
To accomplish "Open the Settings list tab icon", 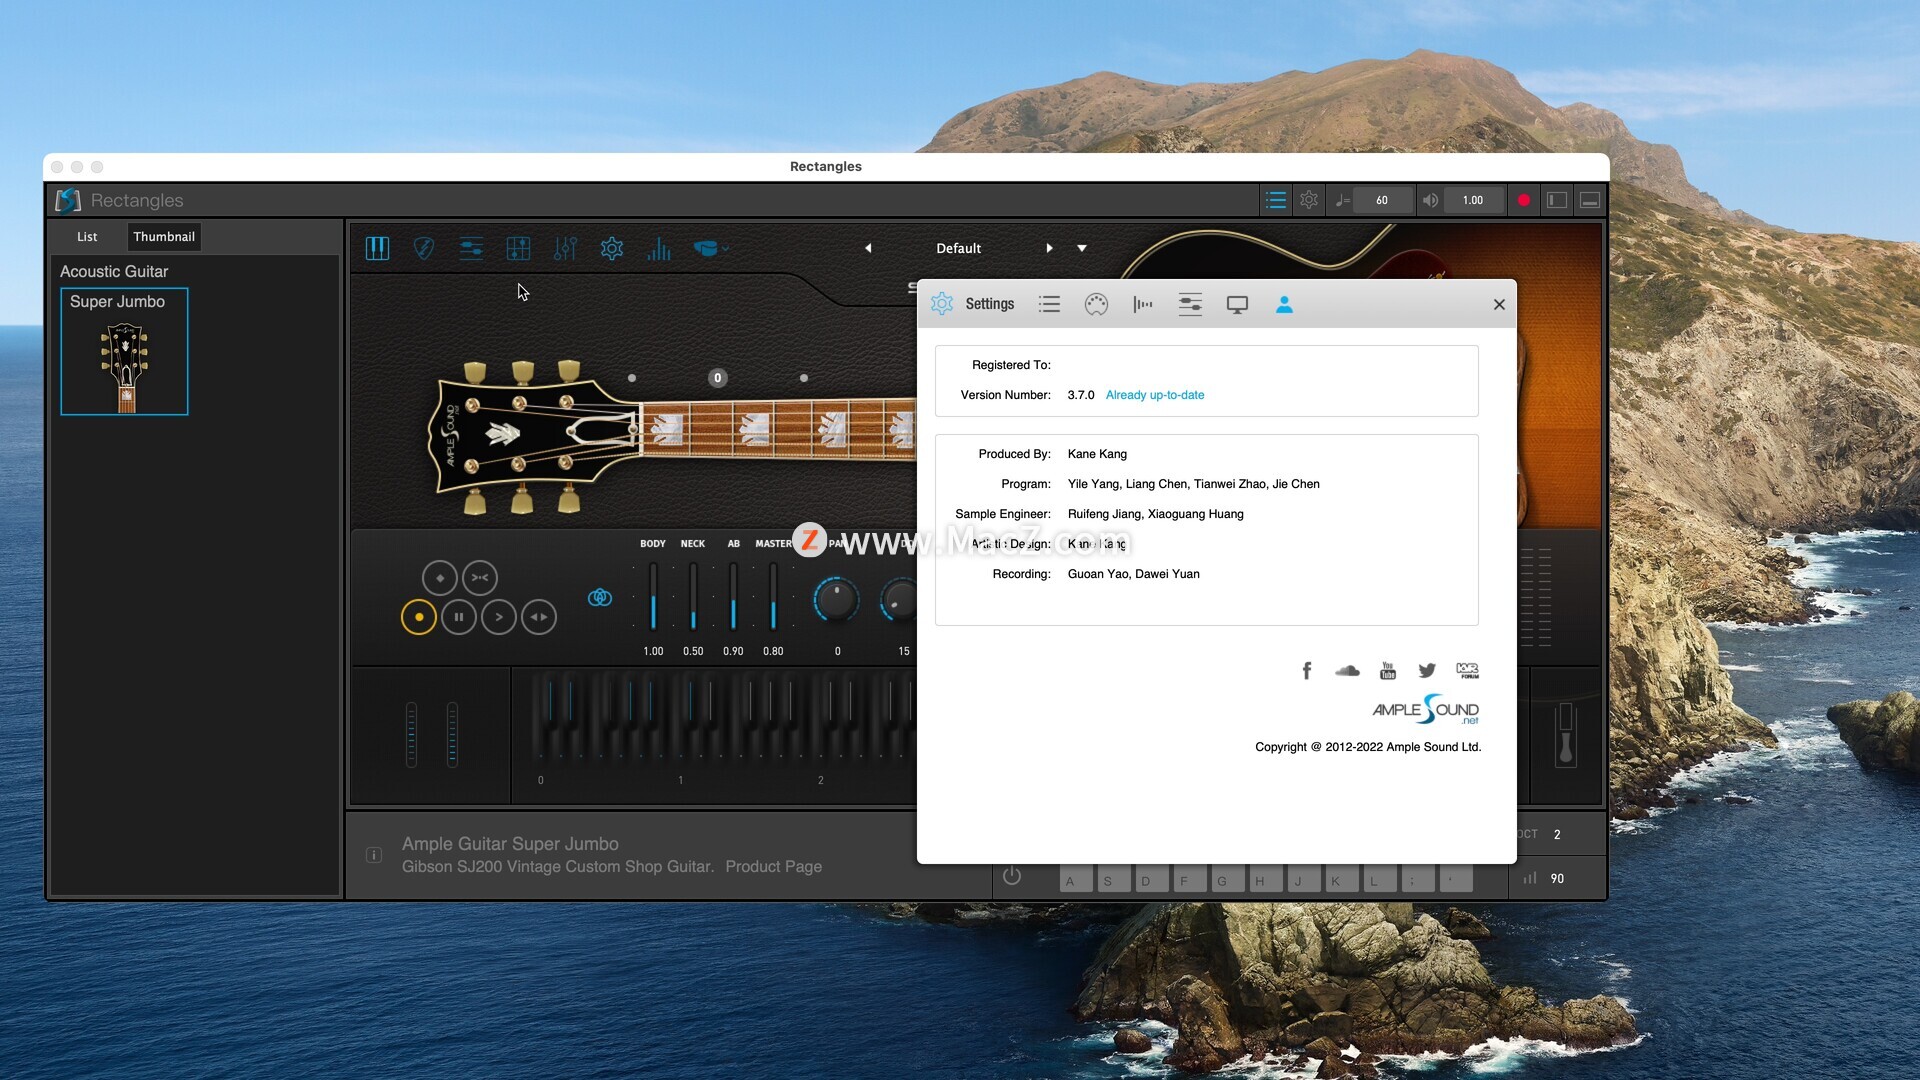I will pyautogui.click(x=1049, y=304).
